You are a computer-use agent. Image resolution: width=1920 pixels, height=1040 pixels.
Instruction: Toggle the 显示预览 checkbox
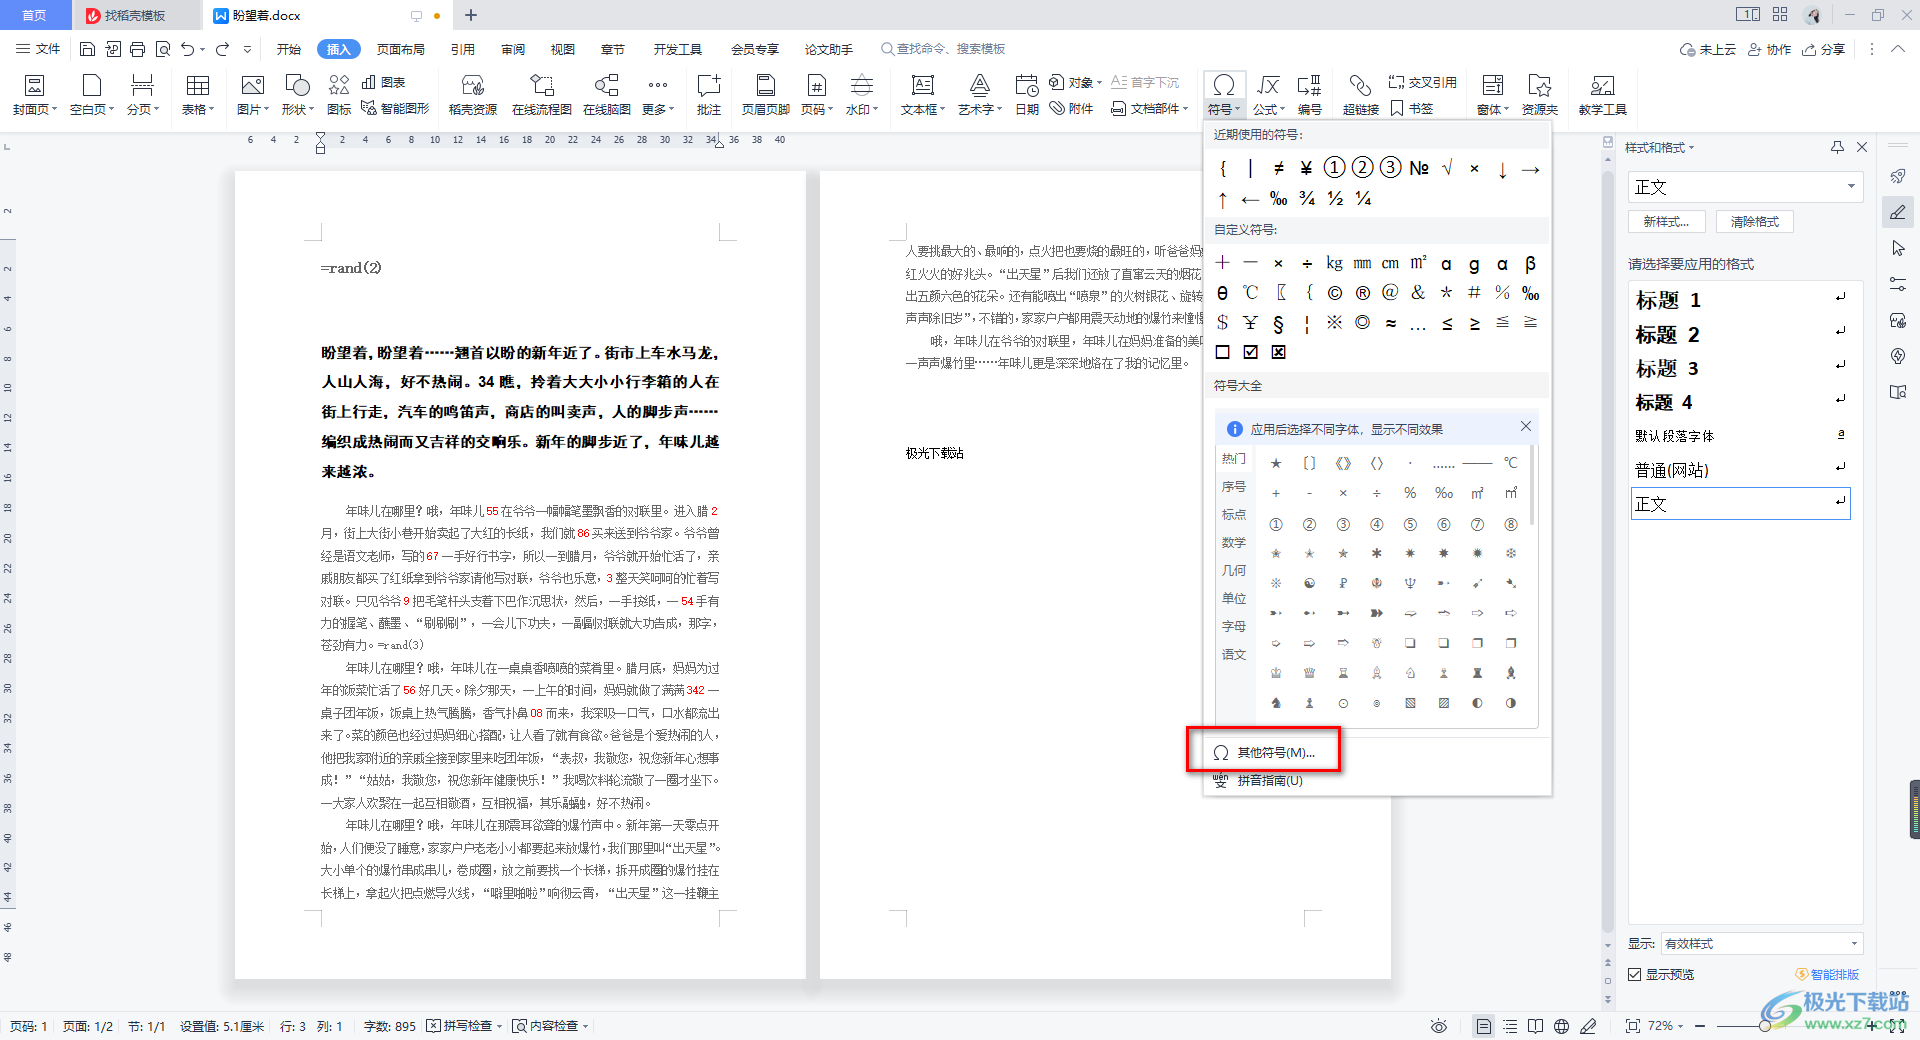[x=1635, y=974]
